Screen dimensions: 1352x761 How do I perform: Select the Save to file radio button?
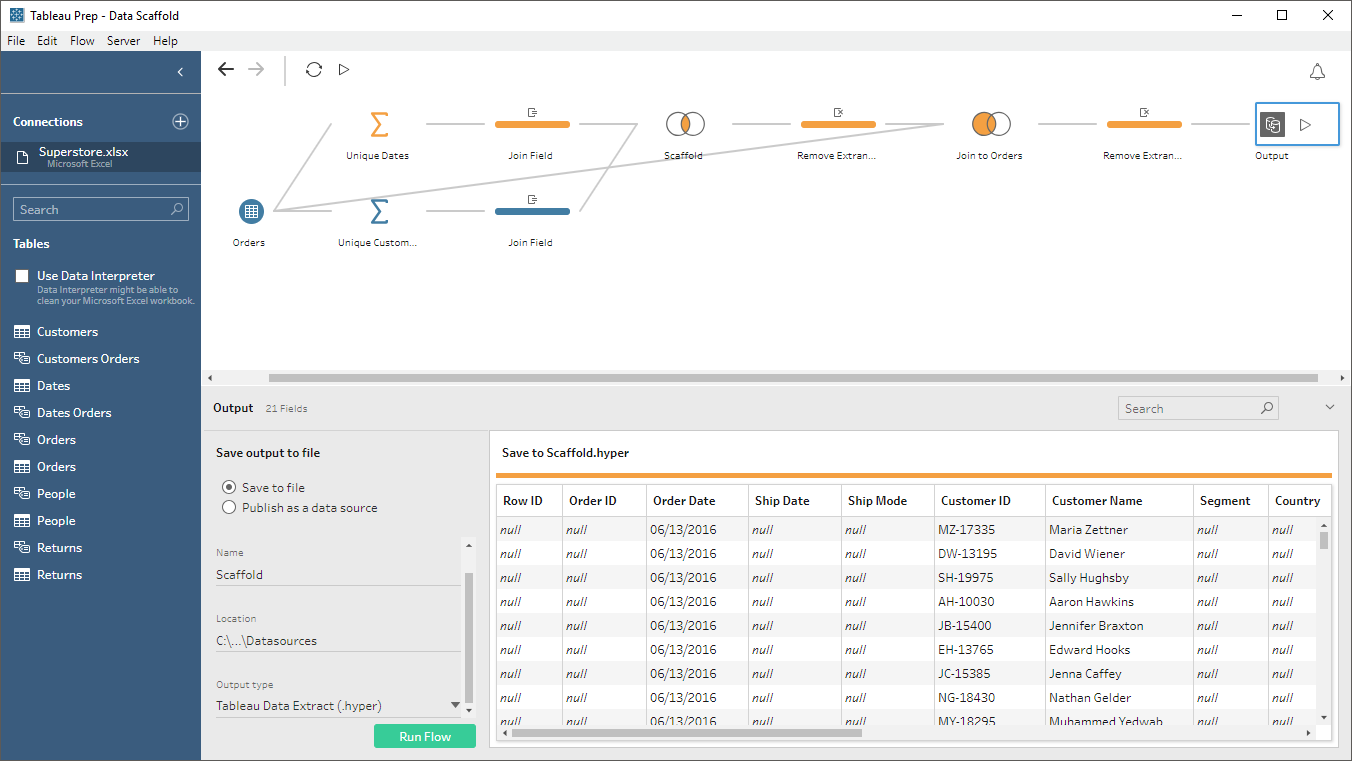pyautogui.click(x=229, y=487)
